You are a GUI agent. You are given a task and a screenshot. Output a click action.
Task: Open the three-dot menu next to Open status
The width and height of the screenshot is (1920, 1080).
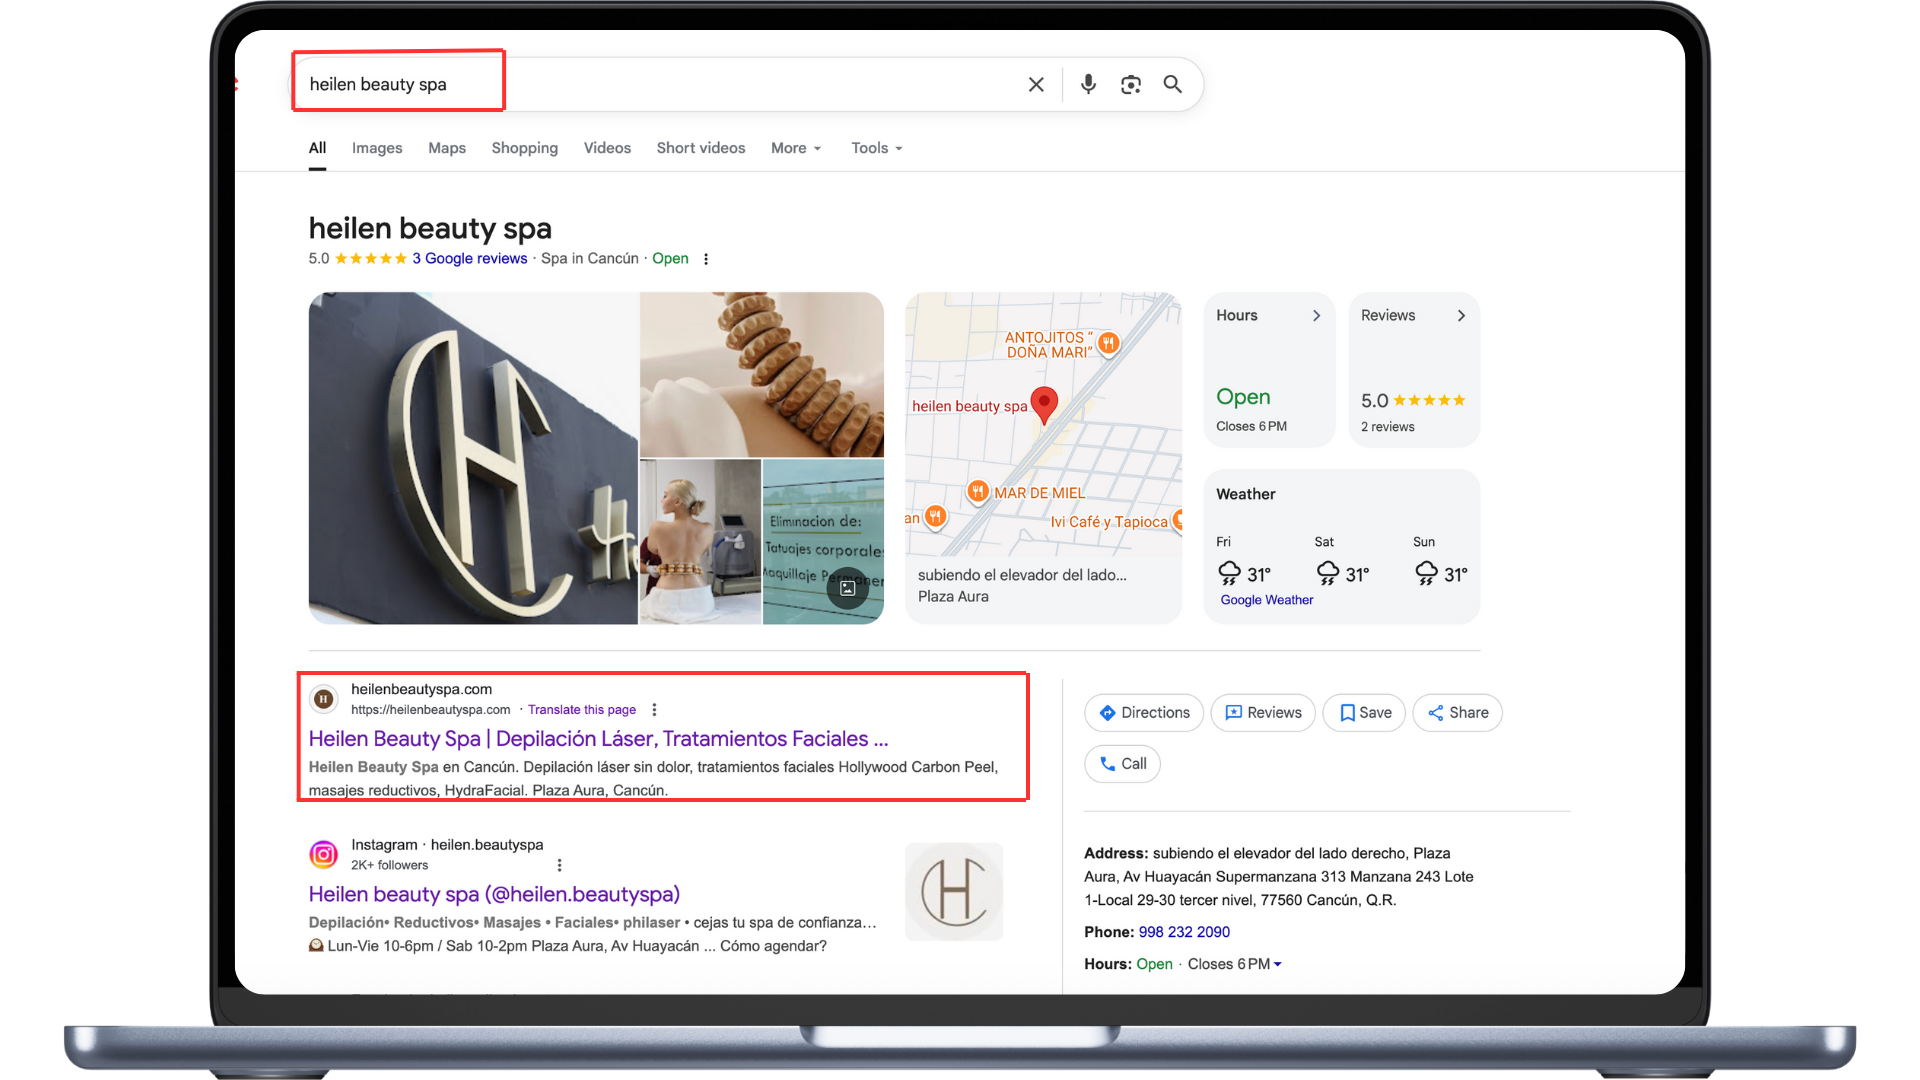pos(707,258)
